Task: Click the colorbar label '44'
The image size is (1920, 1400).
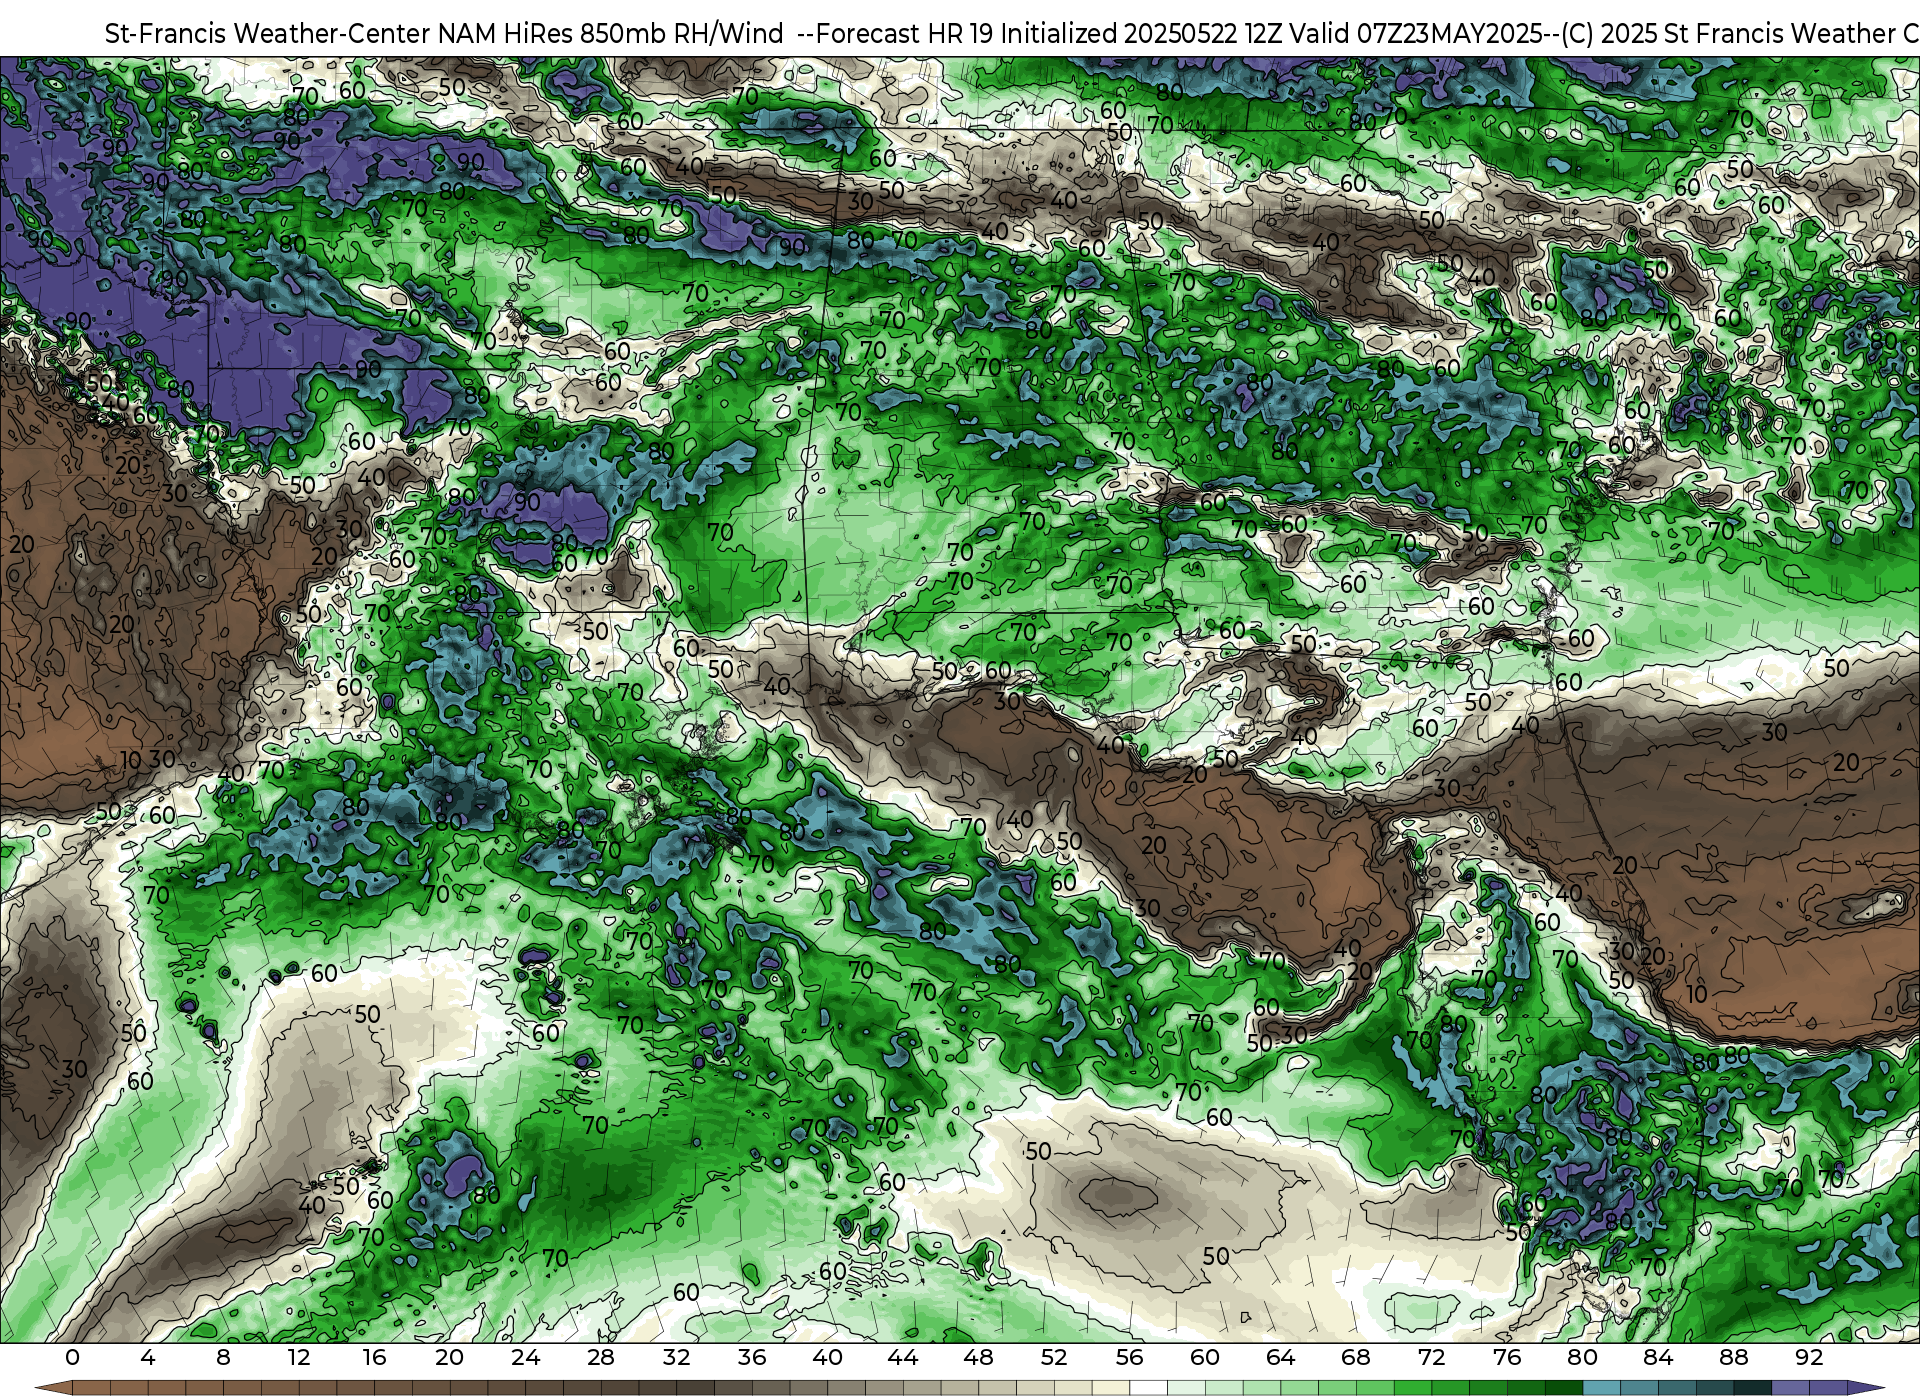Action: click(903, 1357)
